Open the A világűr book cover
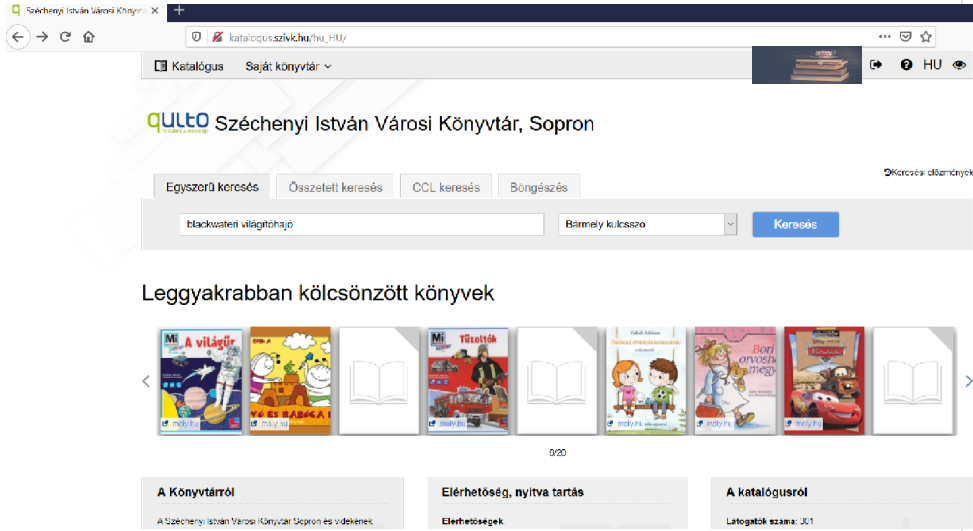 (x=201, y=380)
